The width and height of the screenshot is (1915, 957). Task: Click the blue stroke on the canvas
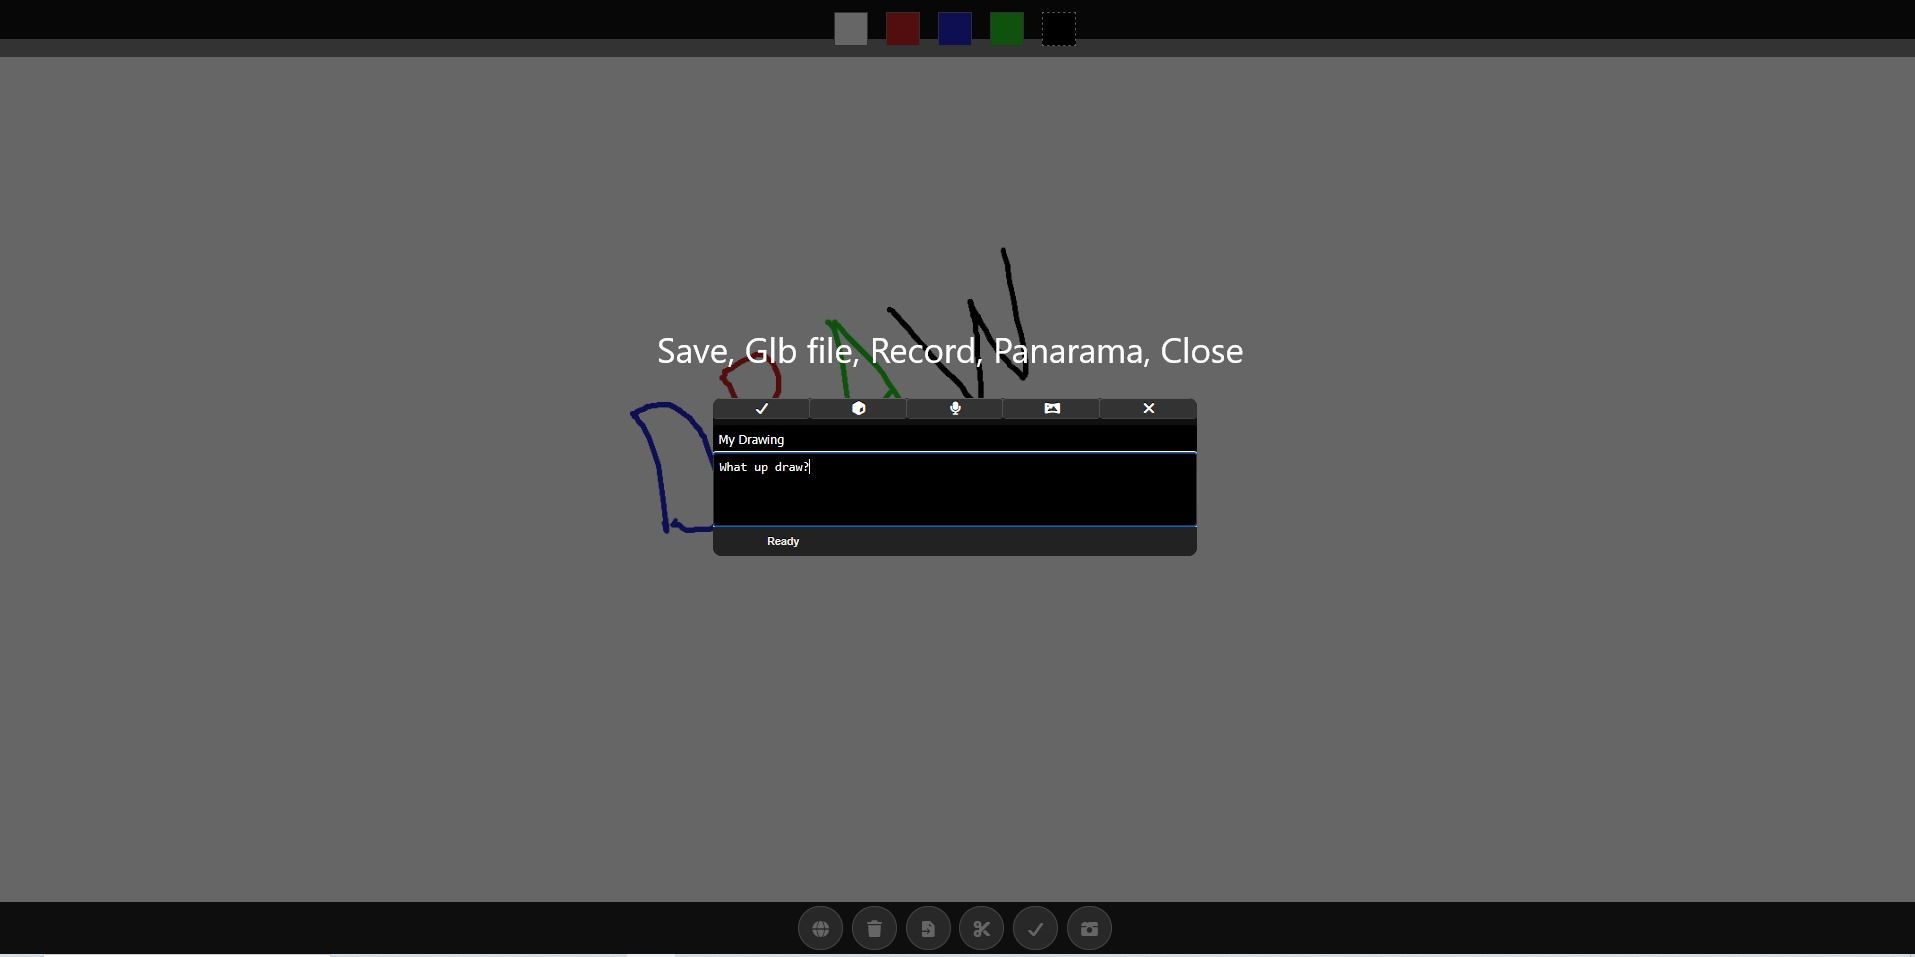[x=657, y=470]
